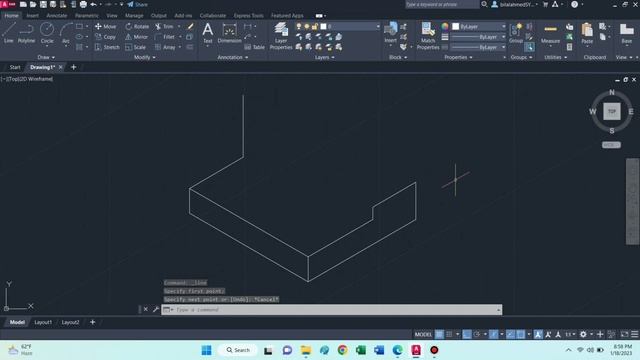Image resolution: width=640 pixels, height=360 pixels.
Task: Click the Move tool
Action: click(x=105, y=26)
